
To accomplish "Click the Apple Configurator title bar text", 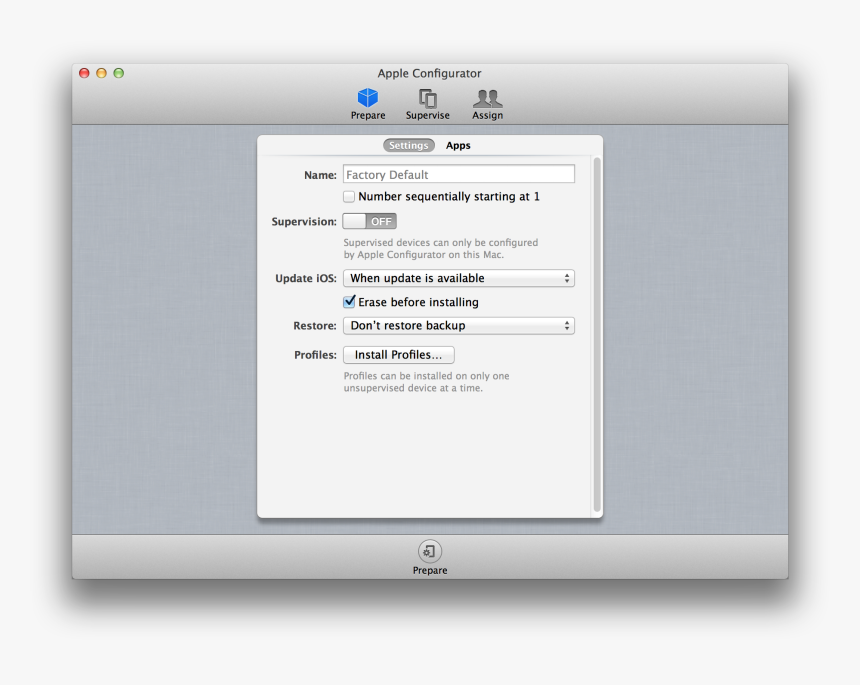I will (430, 73).
